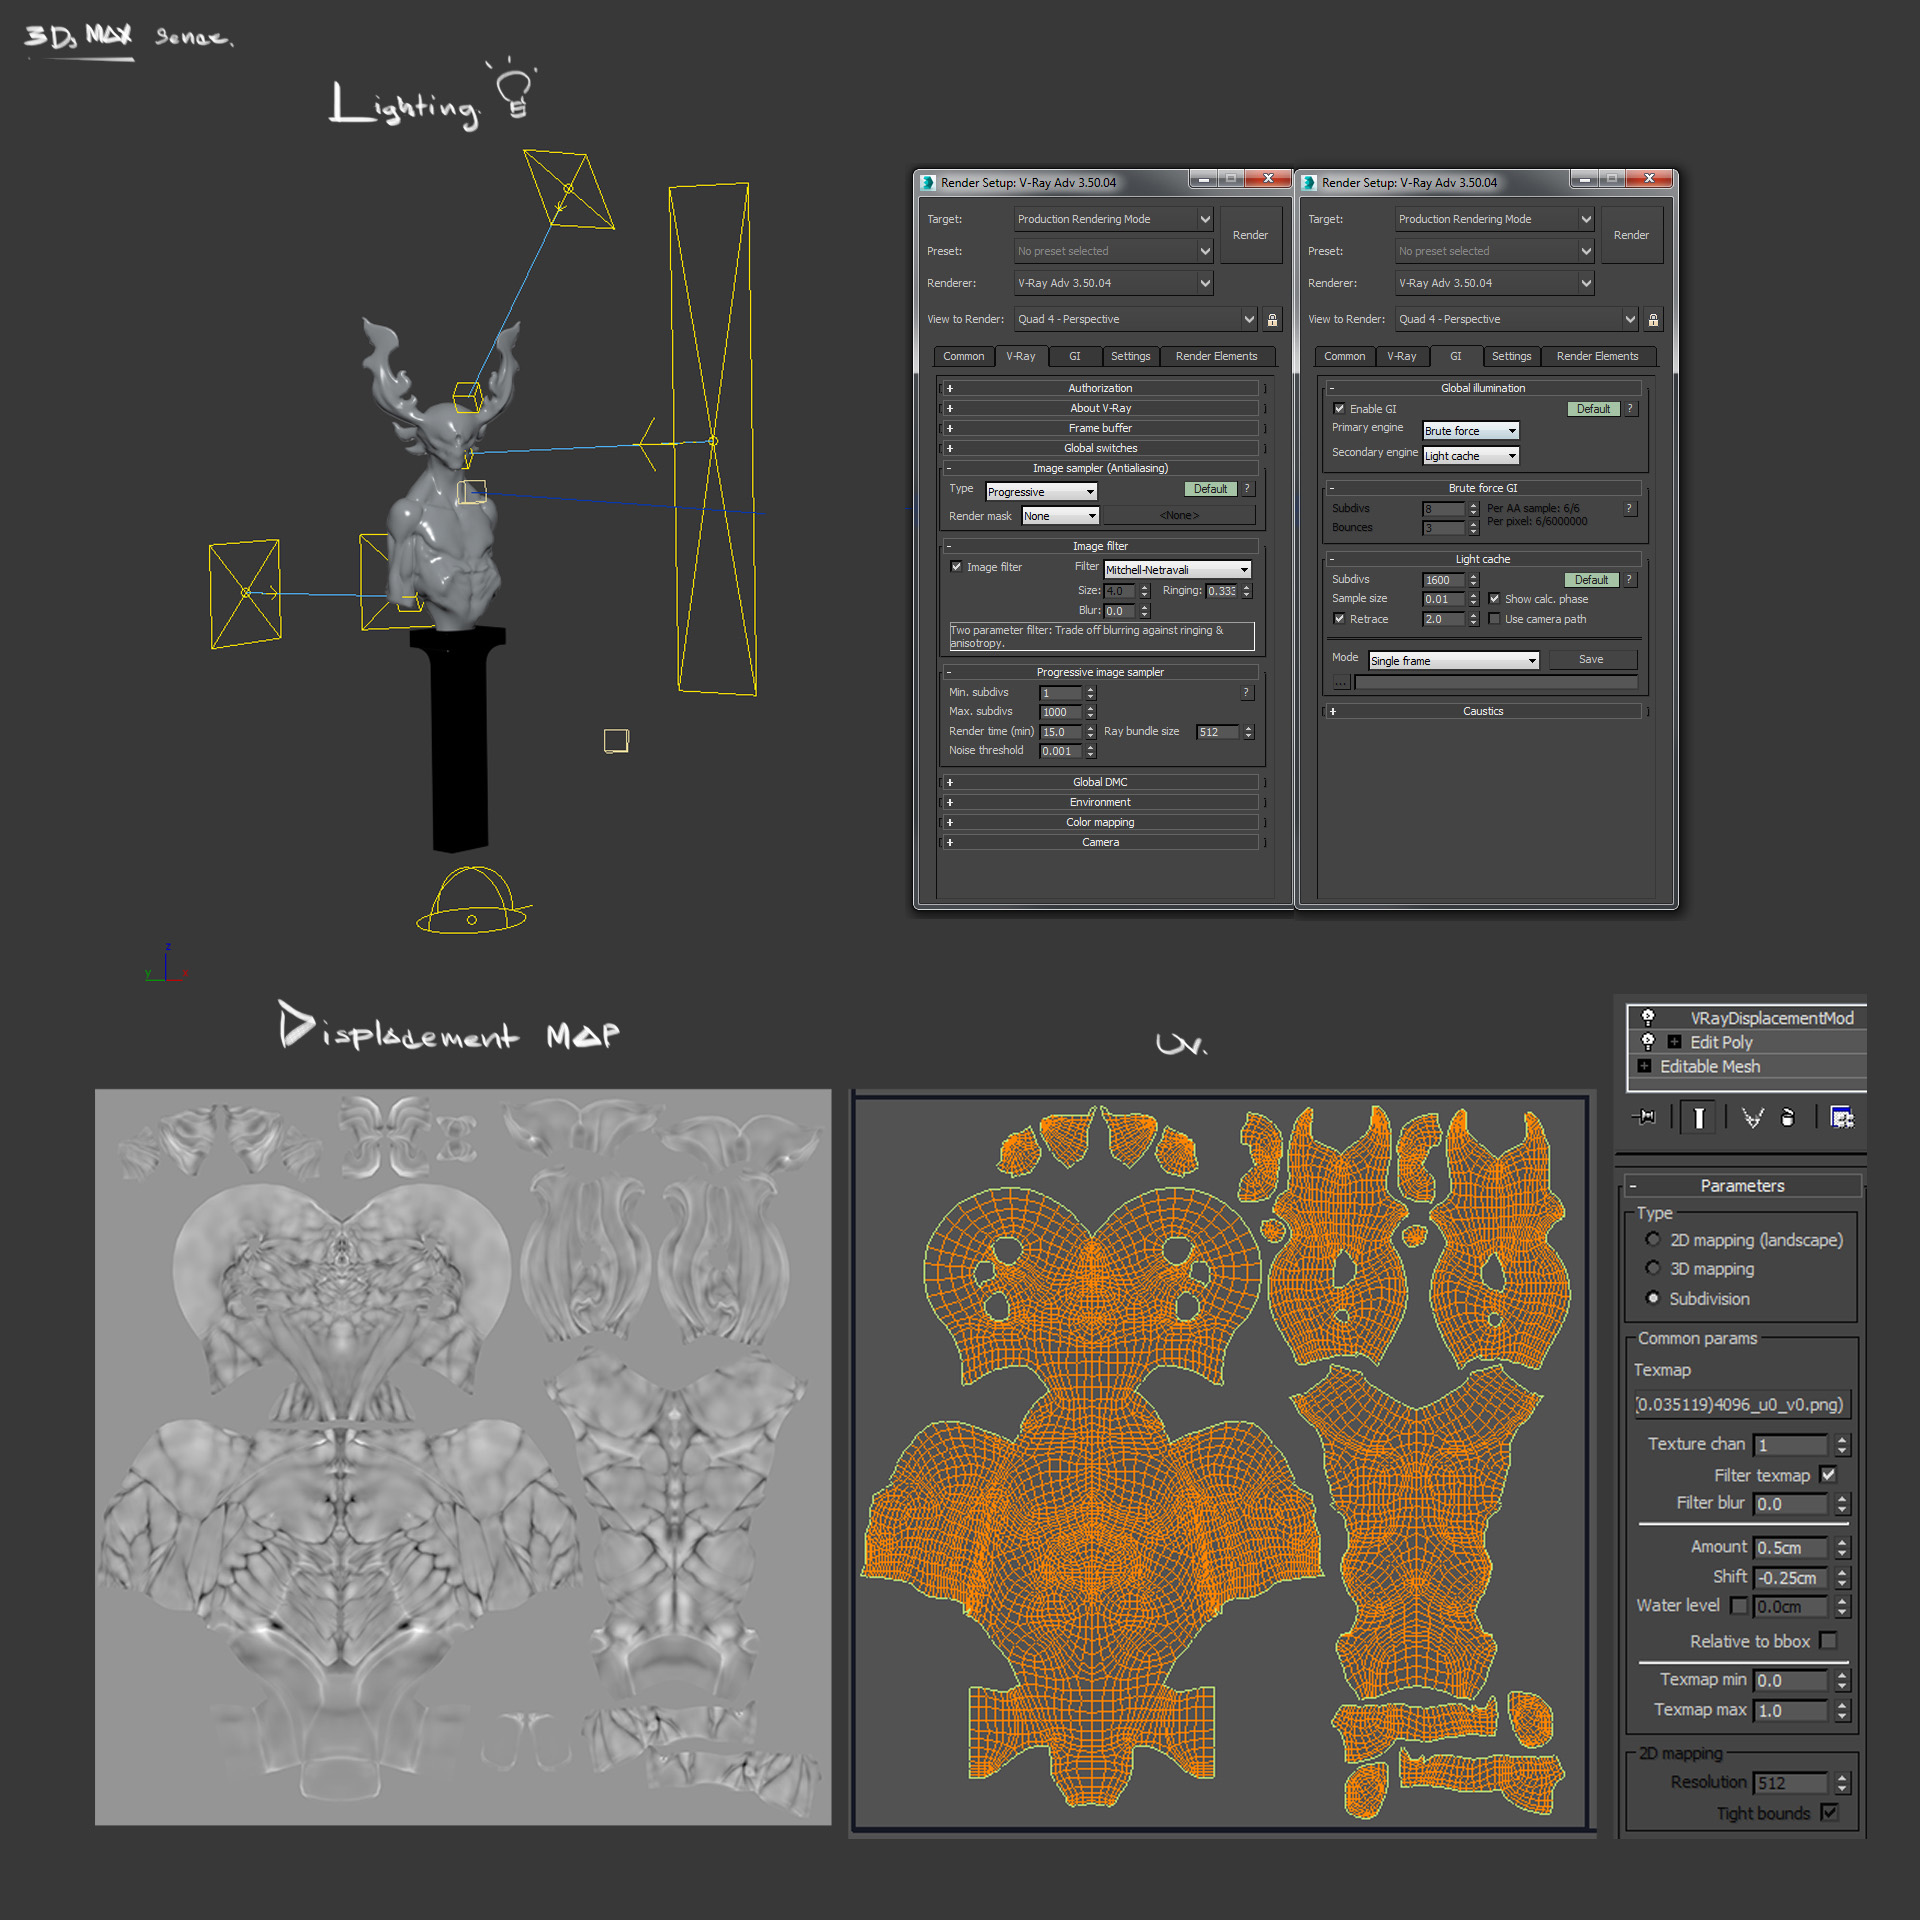
Task: Click Remove Modifier trash icon
Action: click(x=1788, y=1117)
